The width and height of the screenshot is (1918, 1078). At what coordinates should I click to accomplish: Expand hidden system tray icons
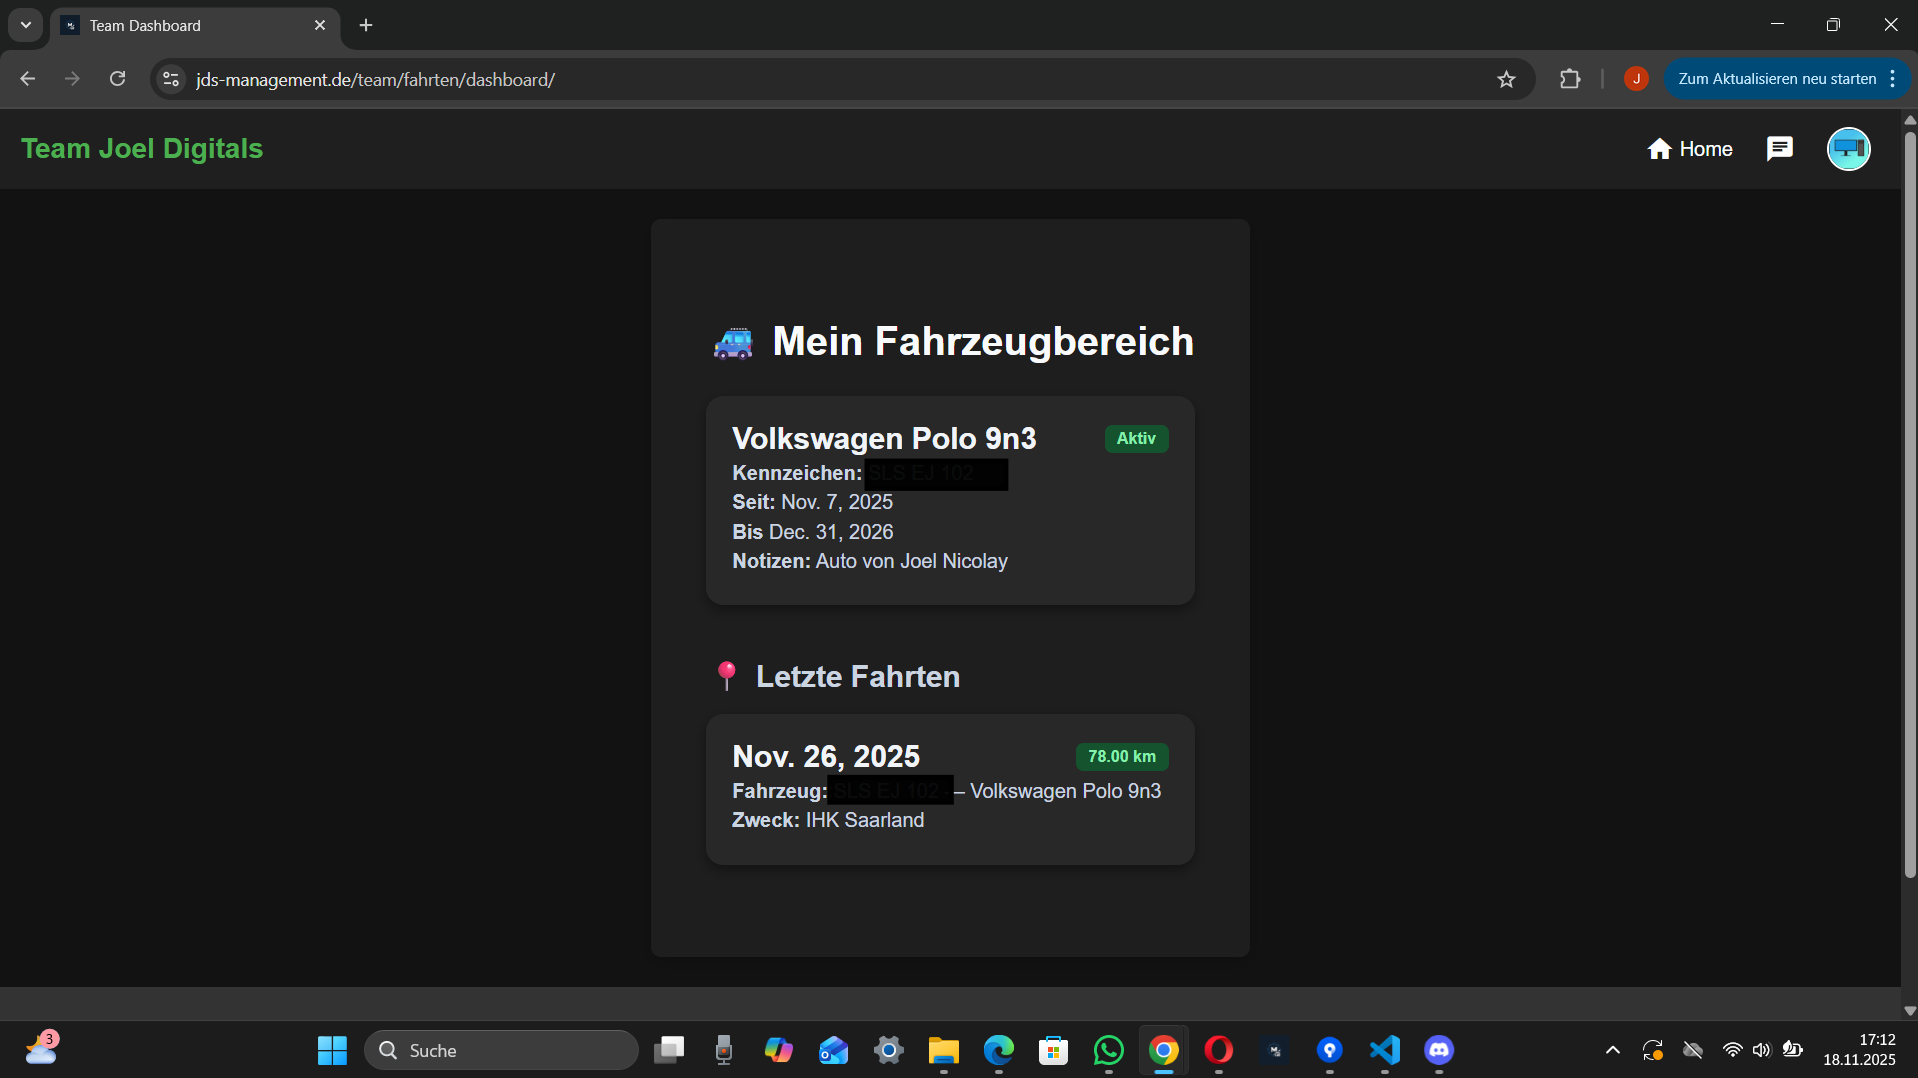click(x=1612, y=1050)
